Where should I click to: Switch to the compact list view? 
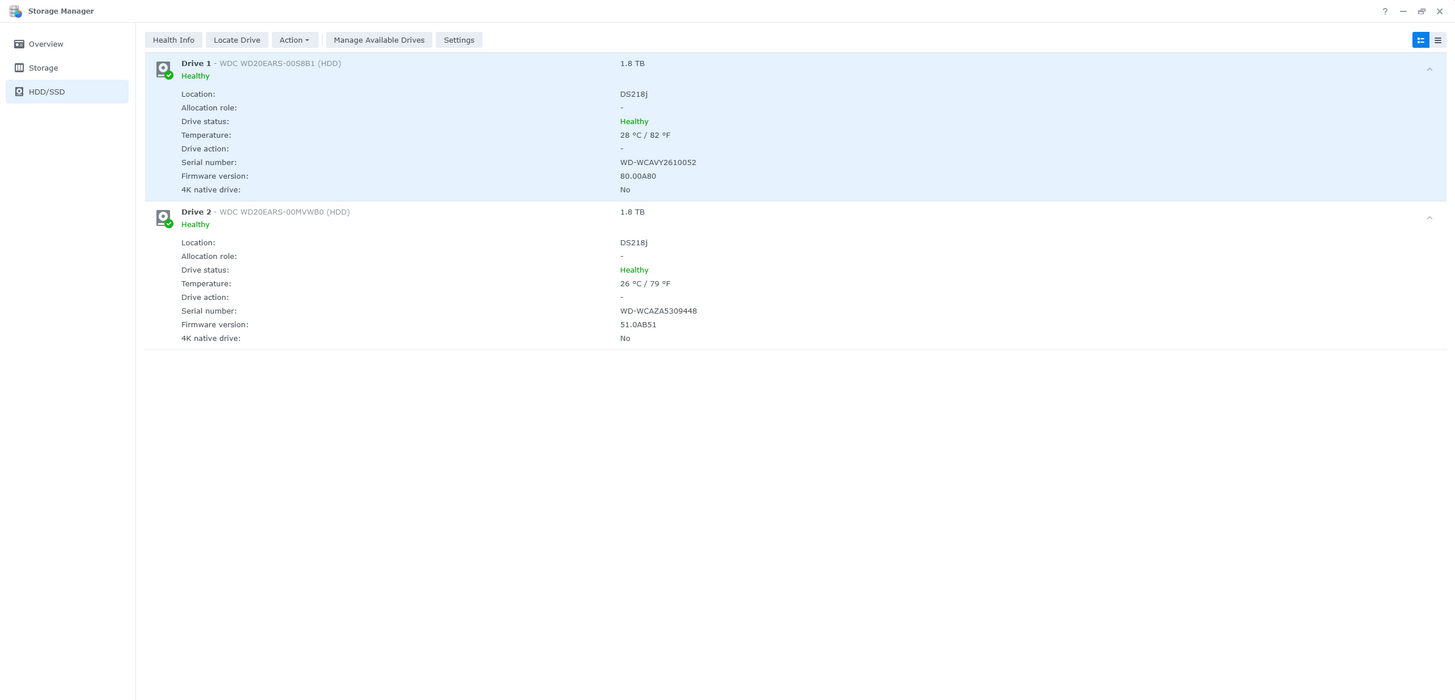click(1438, 40)
